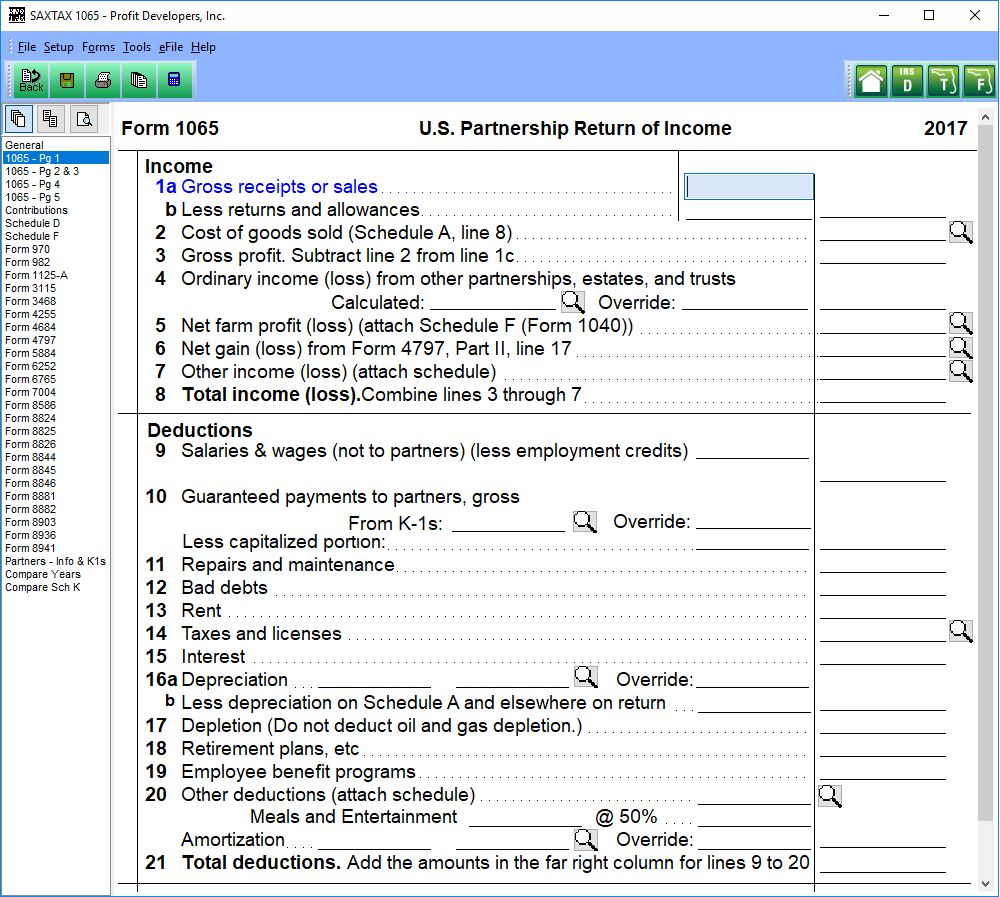Open the eFile menu
Image resolution: width=1000 pixels, height=897 pixels.
click(170, 47)
